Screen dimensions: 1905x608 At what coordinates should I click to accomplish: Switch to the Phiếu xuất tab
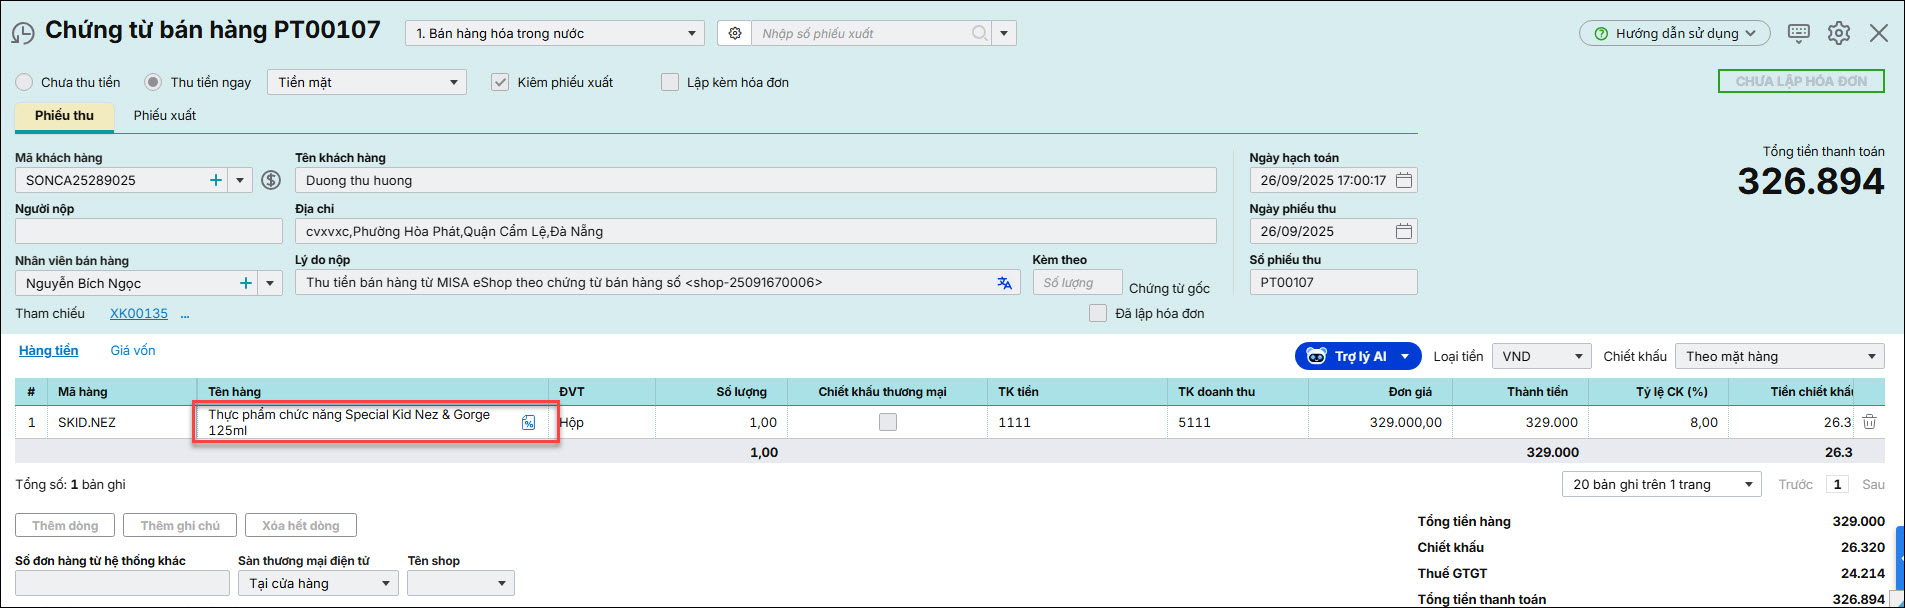click(x=165, y=116)
